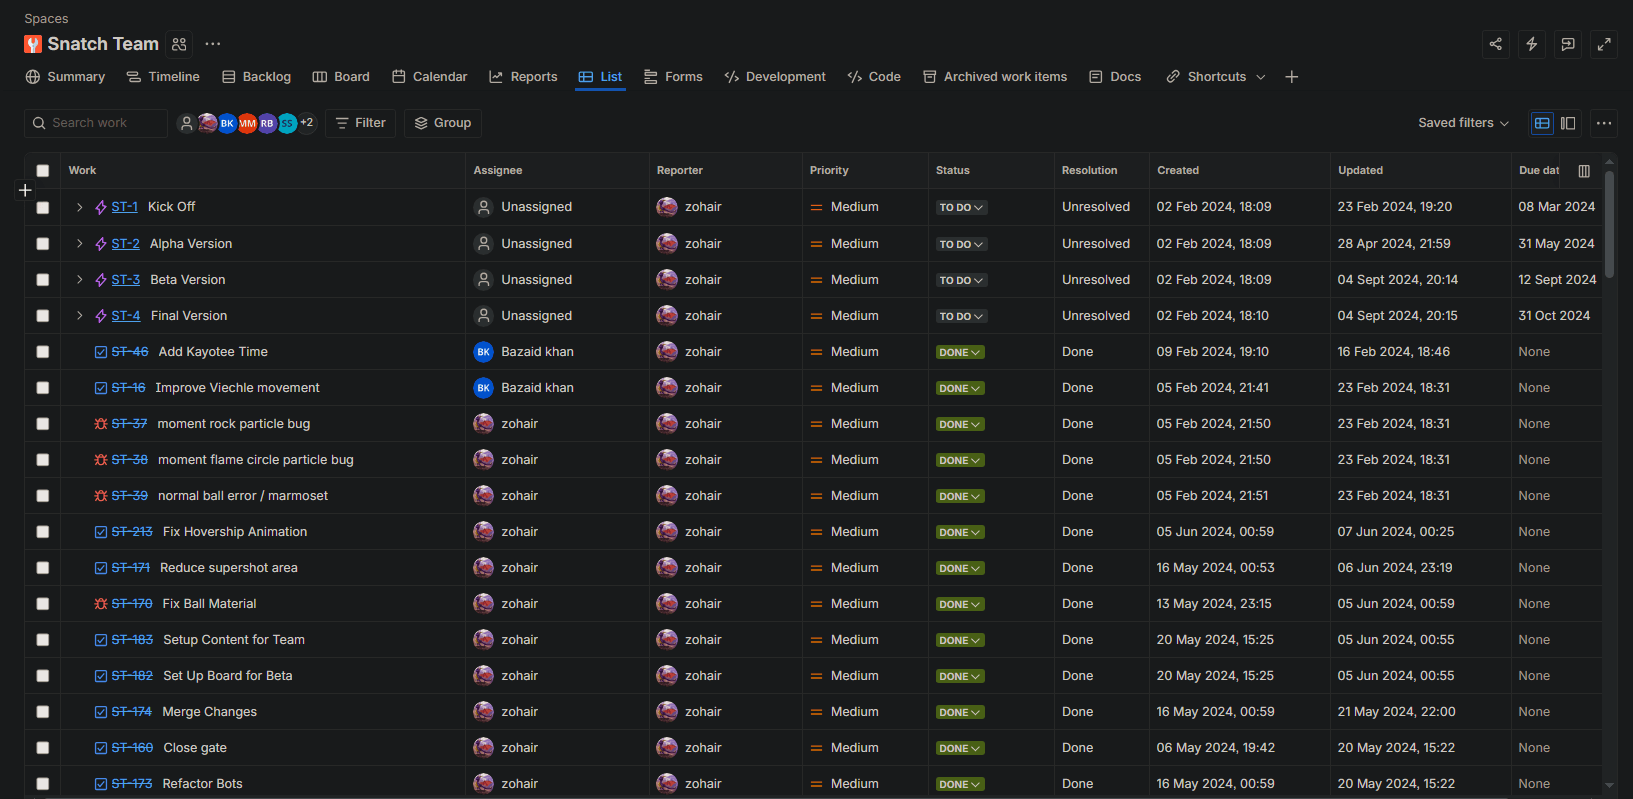Open the Shortcuts dropdown tab
The width and height of the screenshot is (1633, 799).
coord(1216,77)
